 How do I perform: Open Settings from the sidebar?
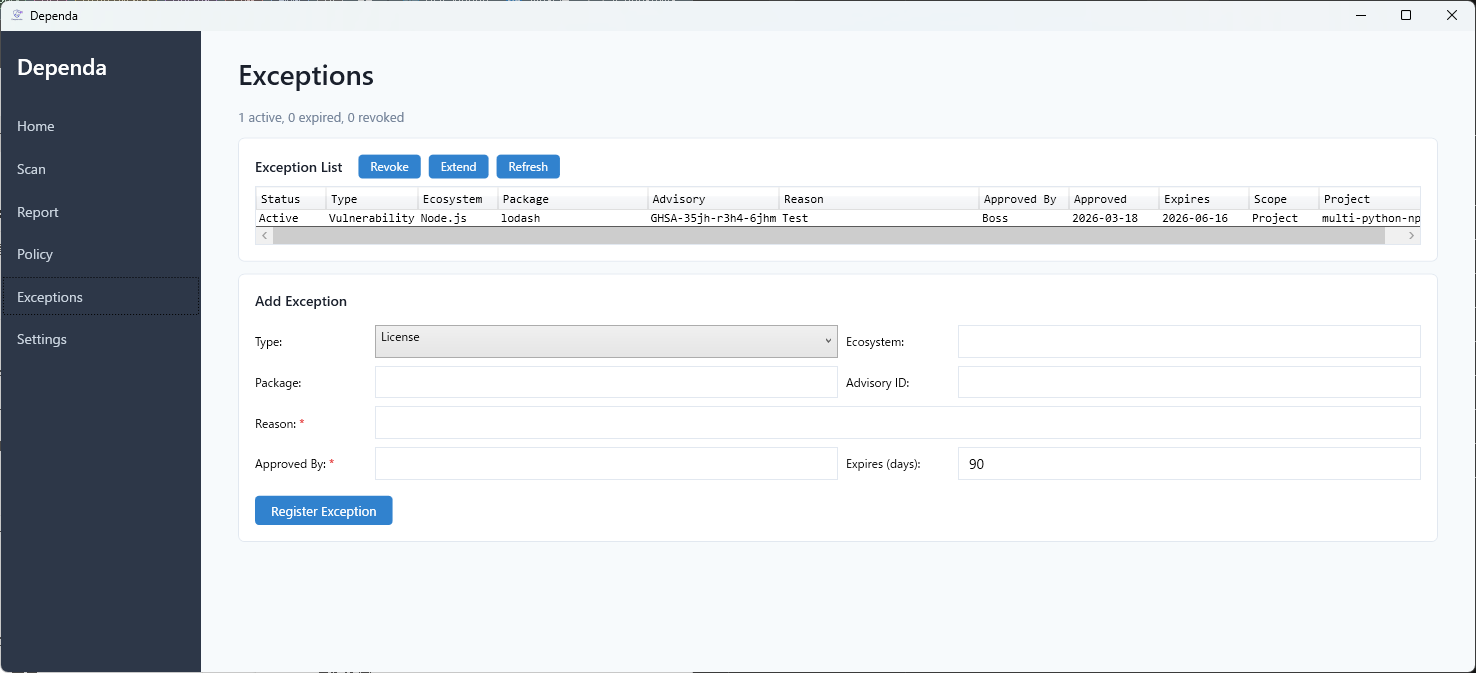point(42,339)
